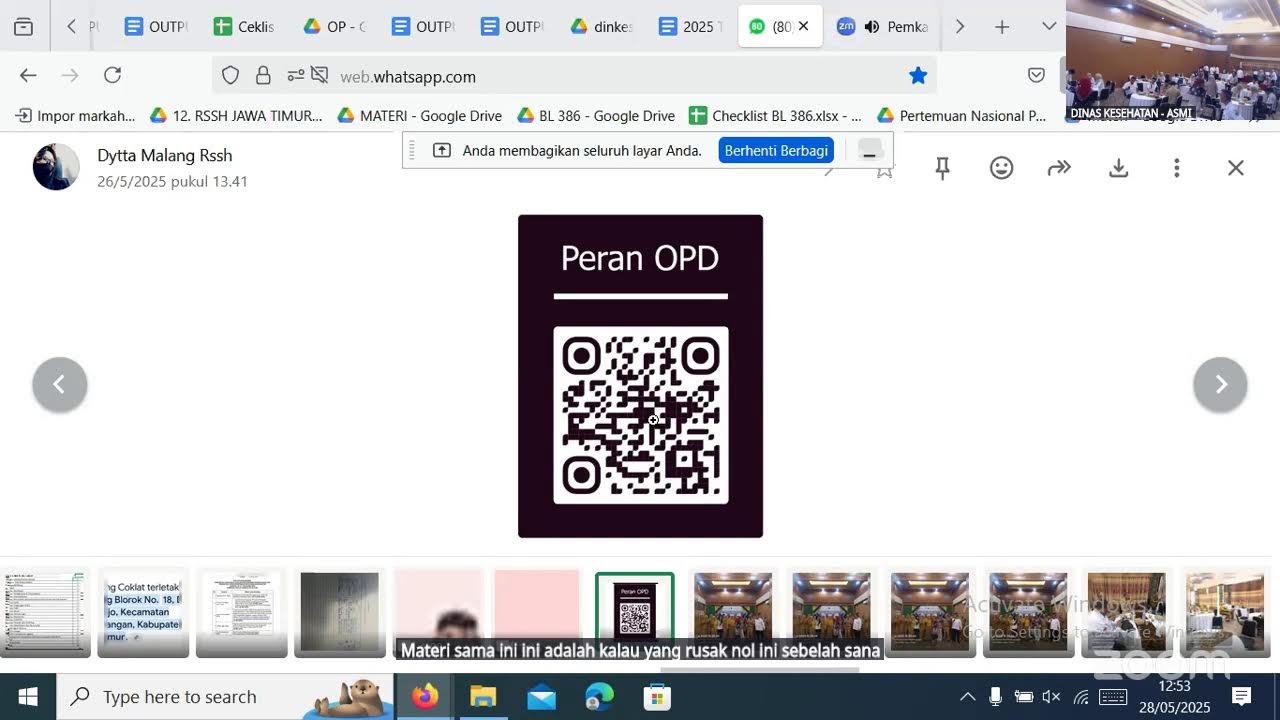Go to next media item
This screenshot has width=1280, height=720.
[1220, 385]
